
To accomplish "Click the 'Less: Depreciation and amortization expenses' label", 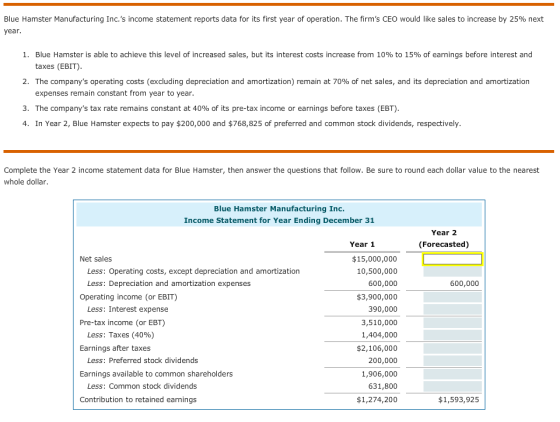I will point(169,283).
